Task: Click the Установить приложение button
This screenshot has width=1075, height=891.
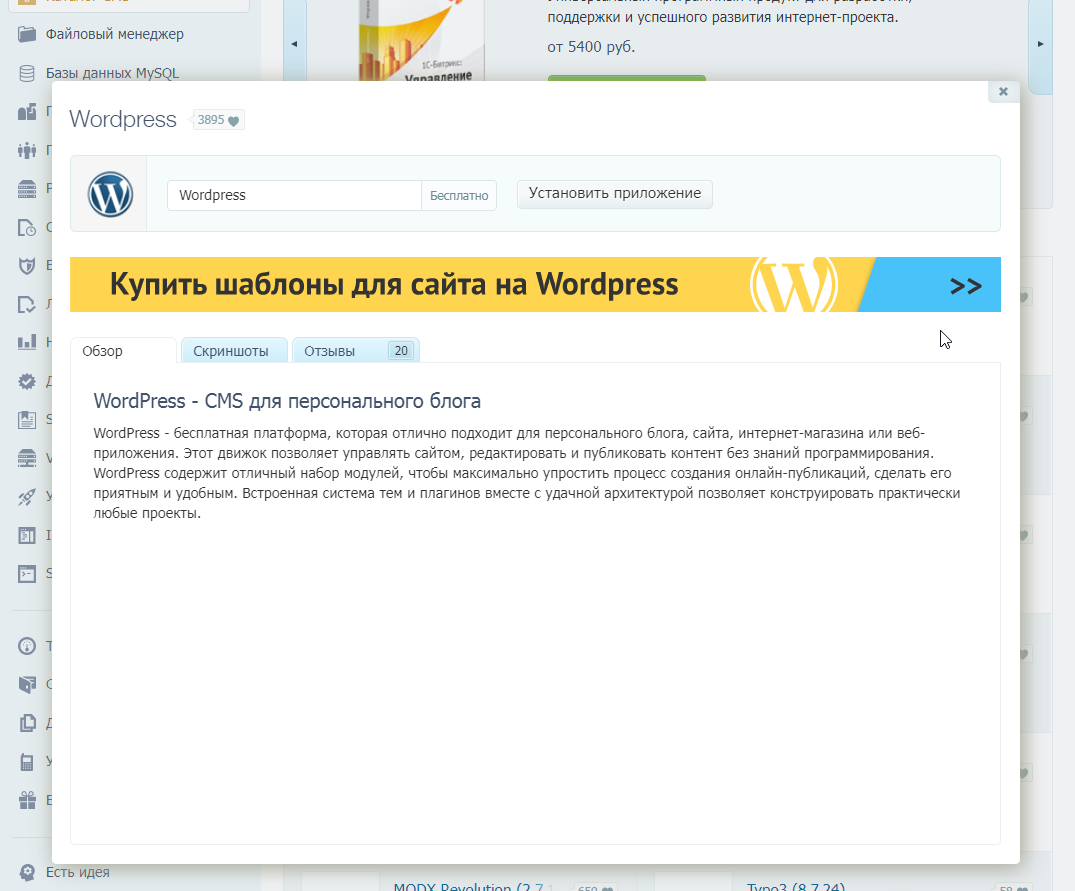Action: [614, 194]
